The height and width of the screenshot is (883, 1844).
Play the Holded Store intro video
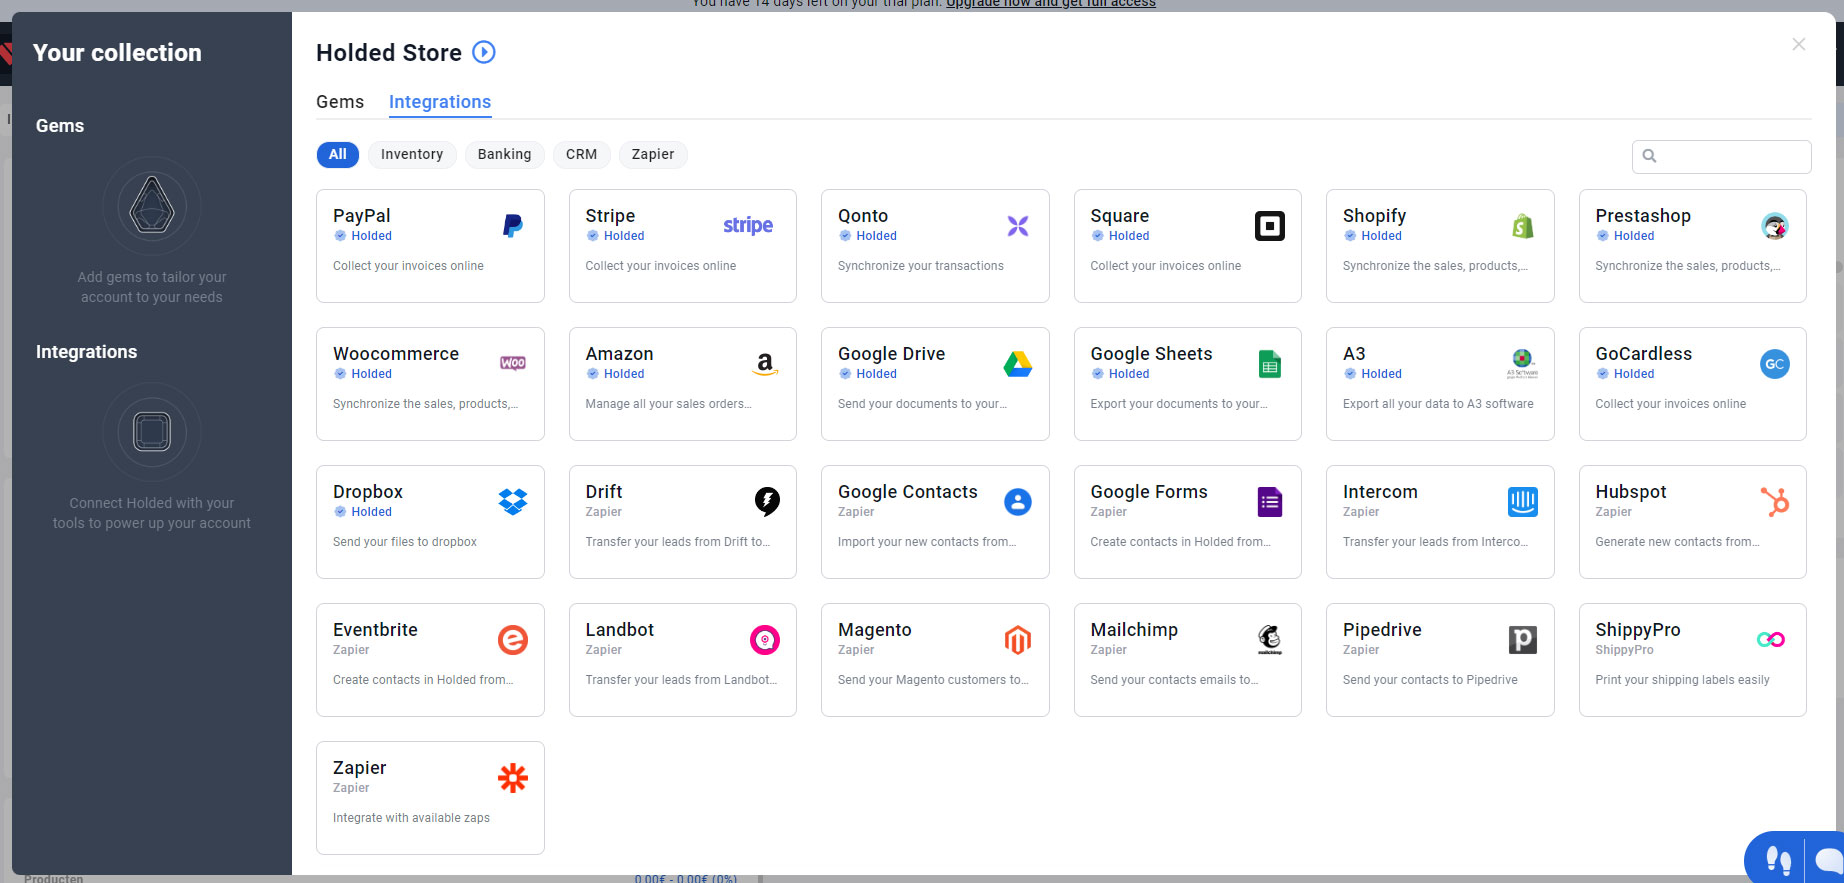[x=484, y=52]
